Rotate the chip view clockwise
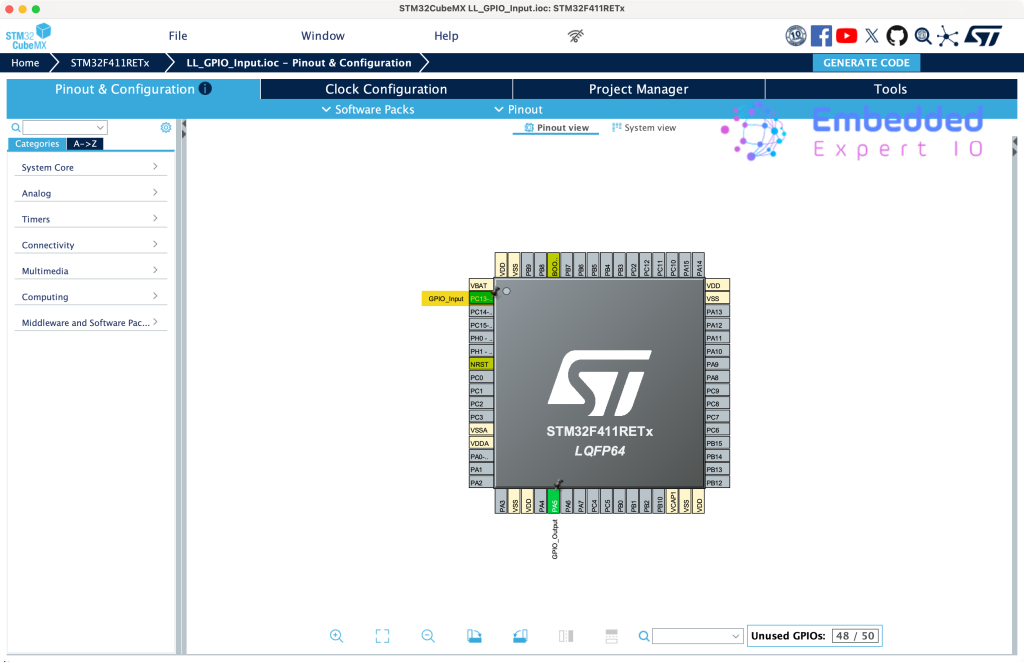Viewport: 1024px width, 662px height. pos(475,636)
